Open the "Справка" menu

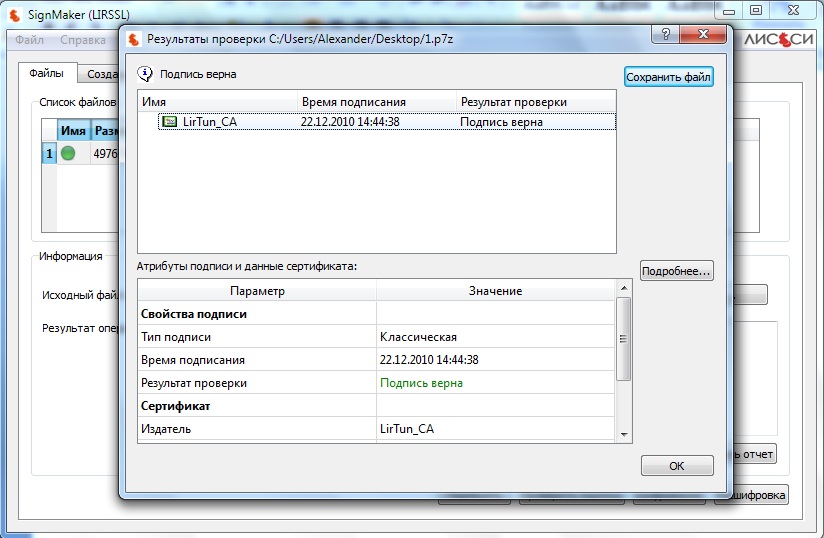coord(83,40)
